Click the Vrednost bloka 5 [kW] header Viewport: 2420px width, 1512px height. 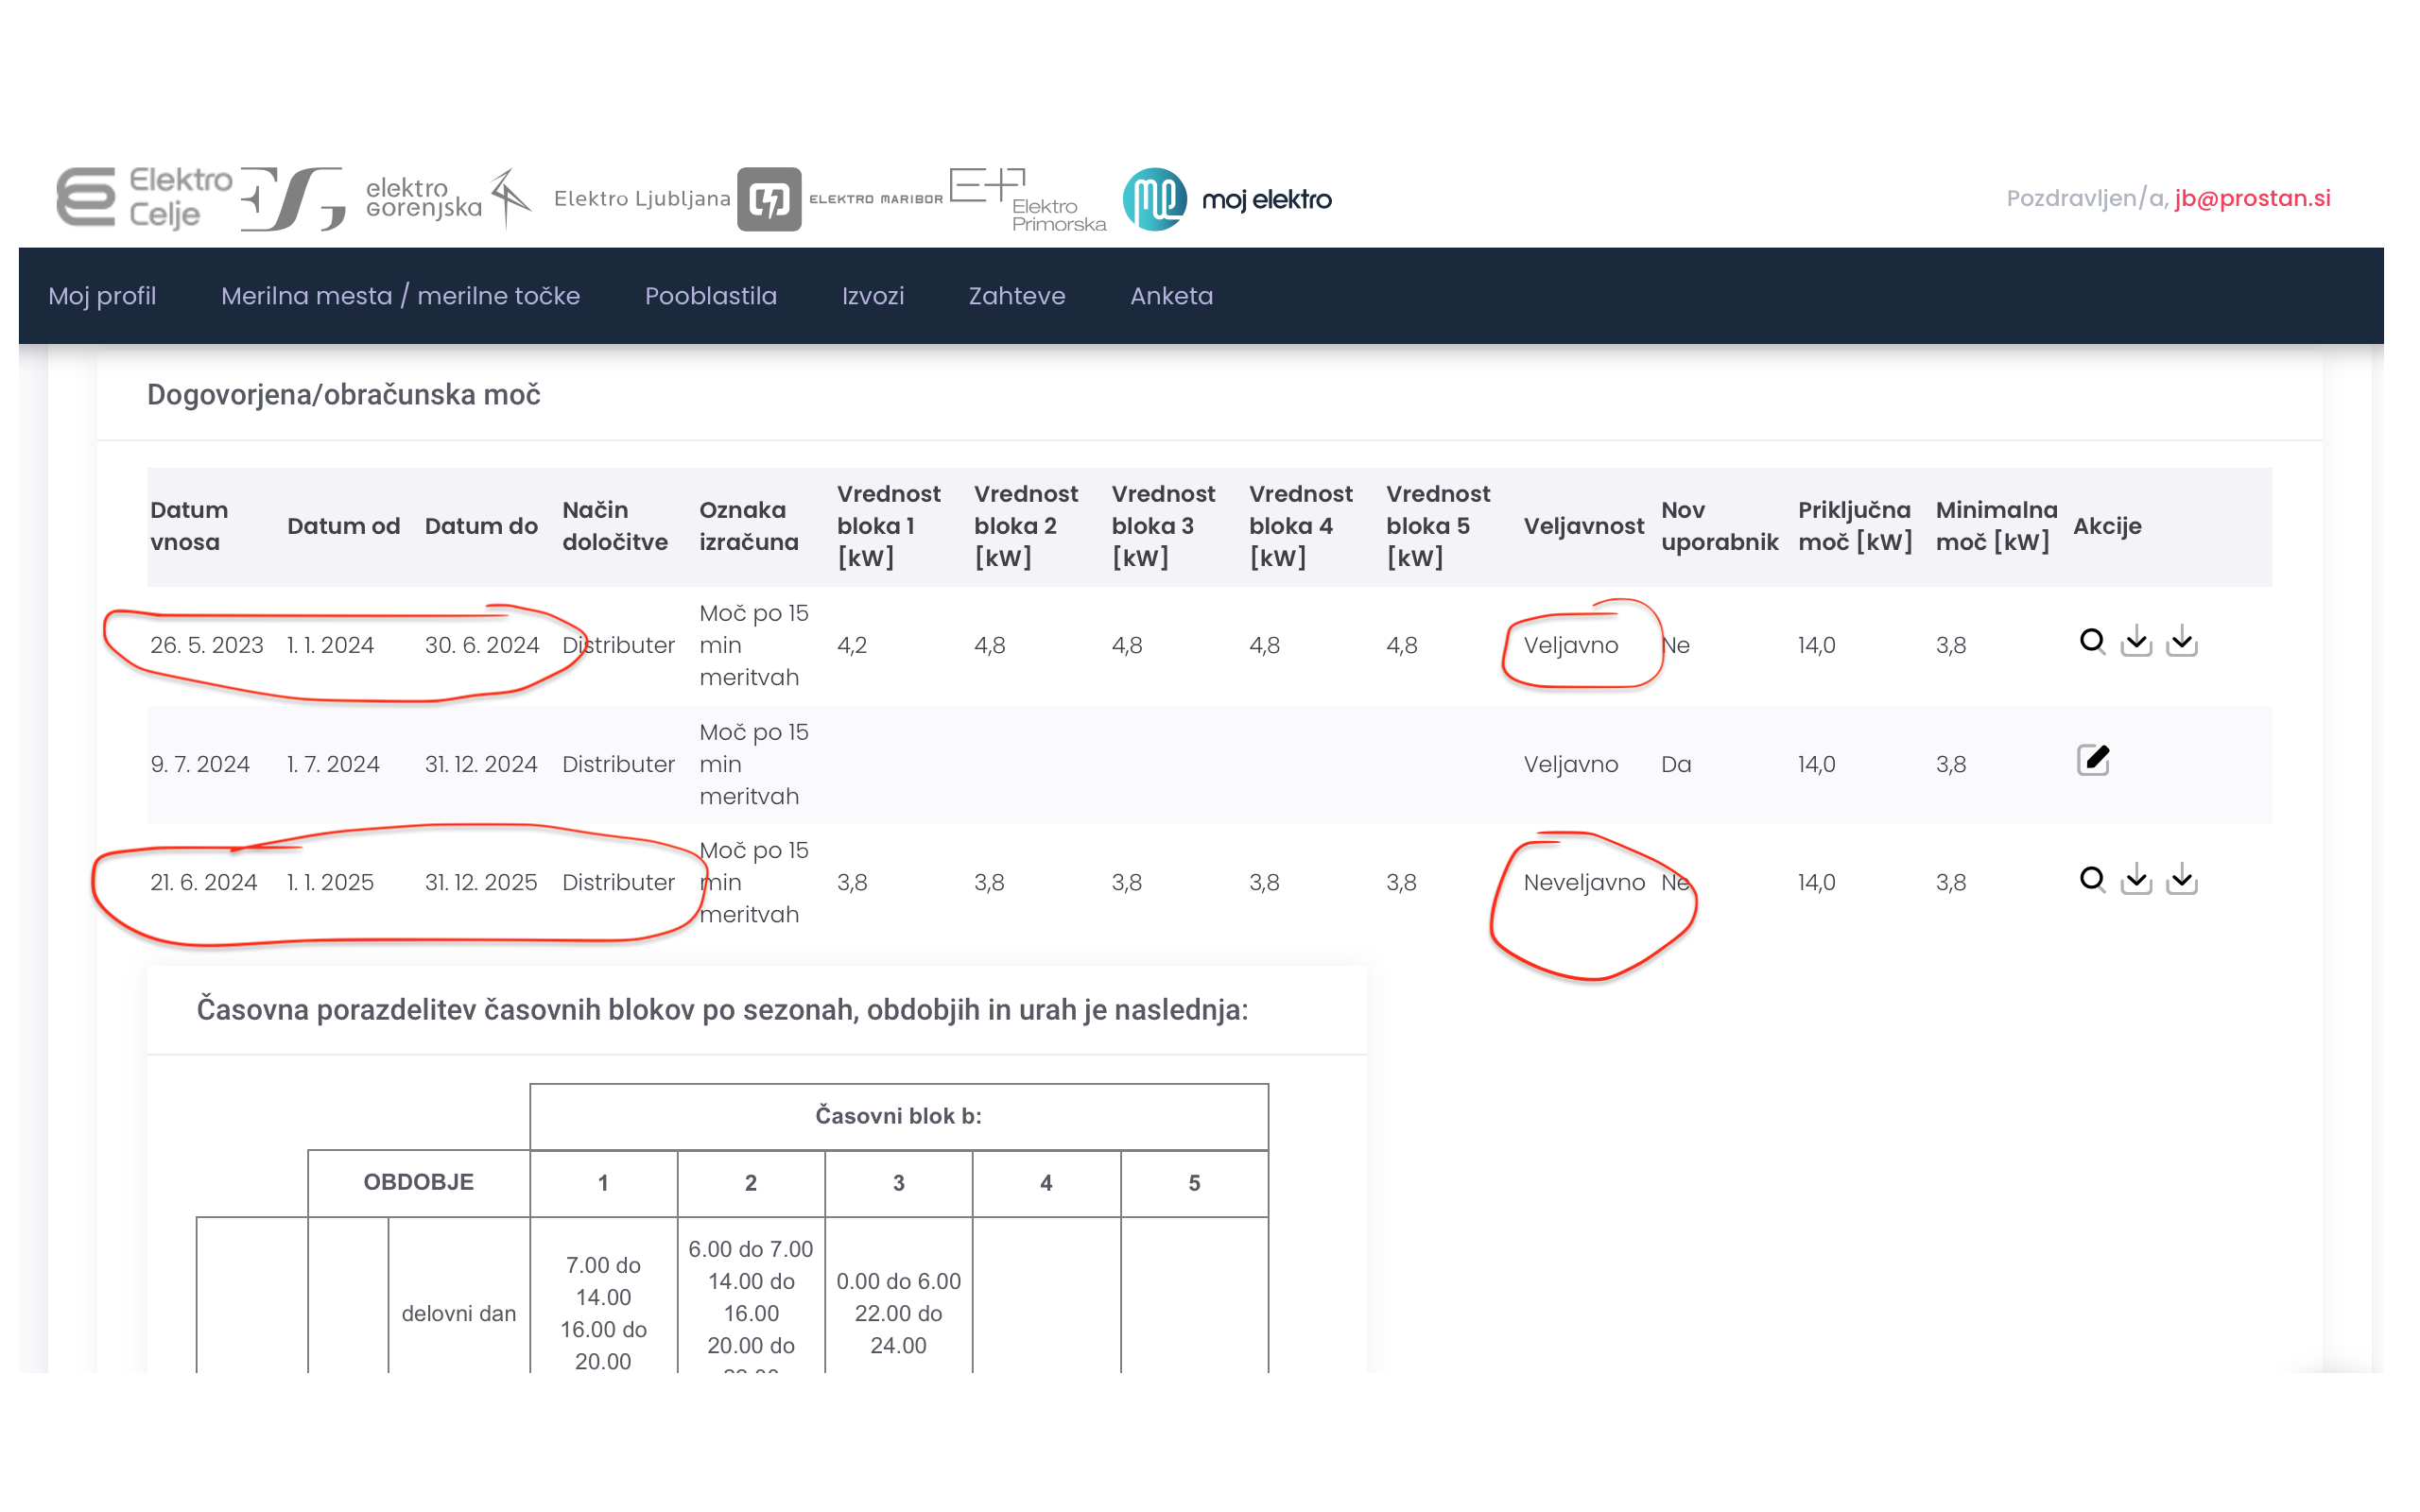(x=1437, y=526)
